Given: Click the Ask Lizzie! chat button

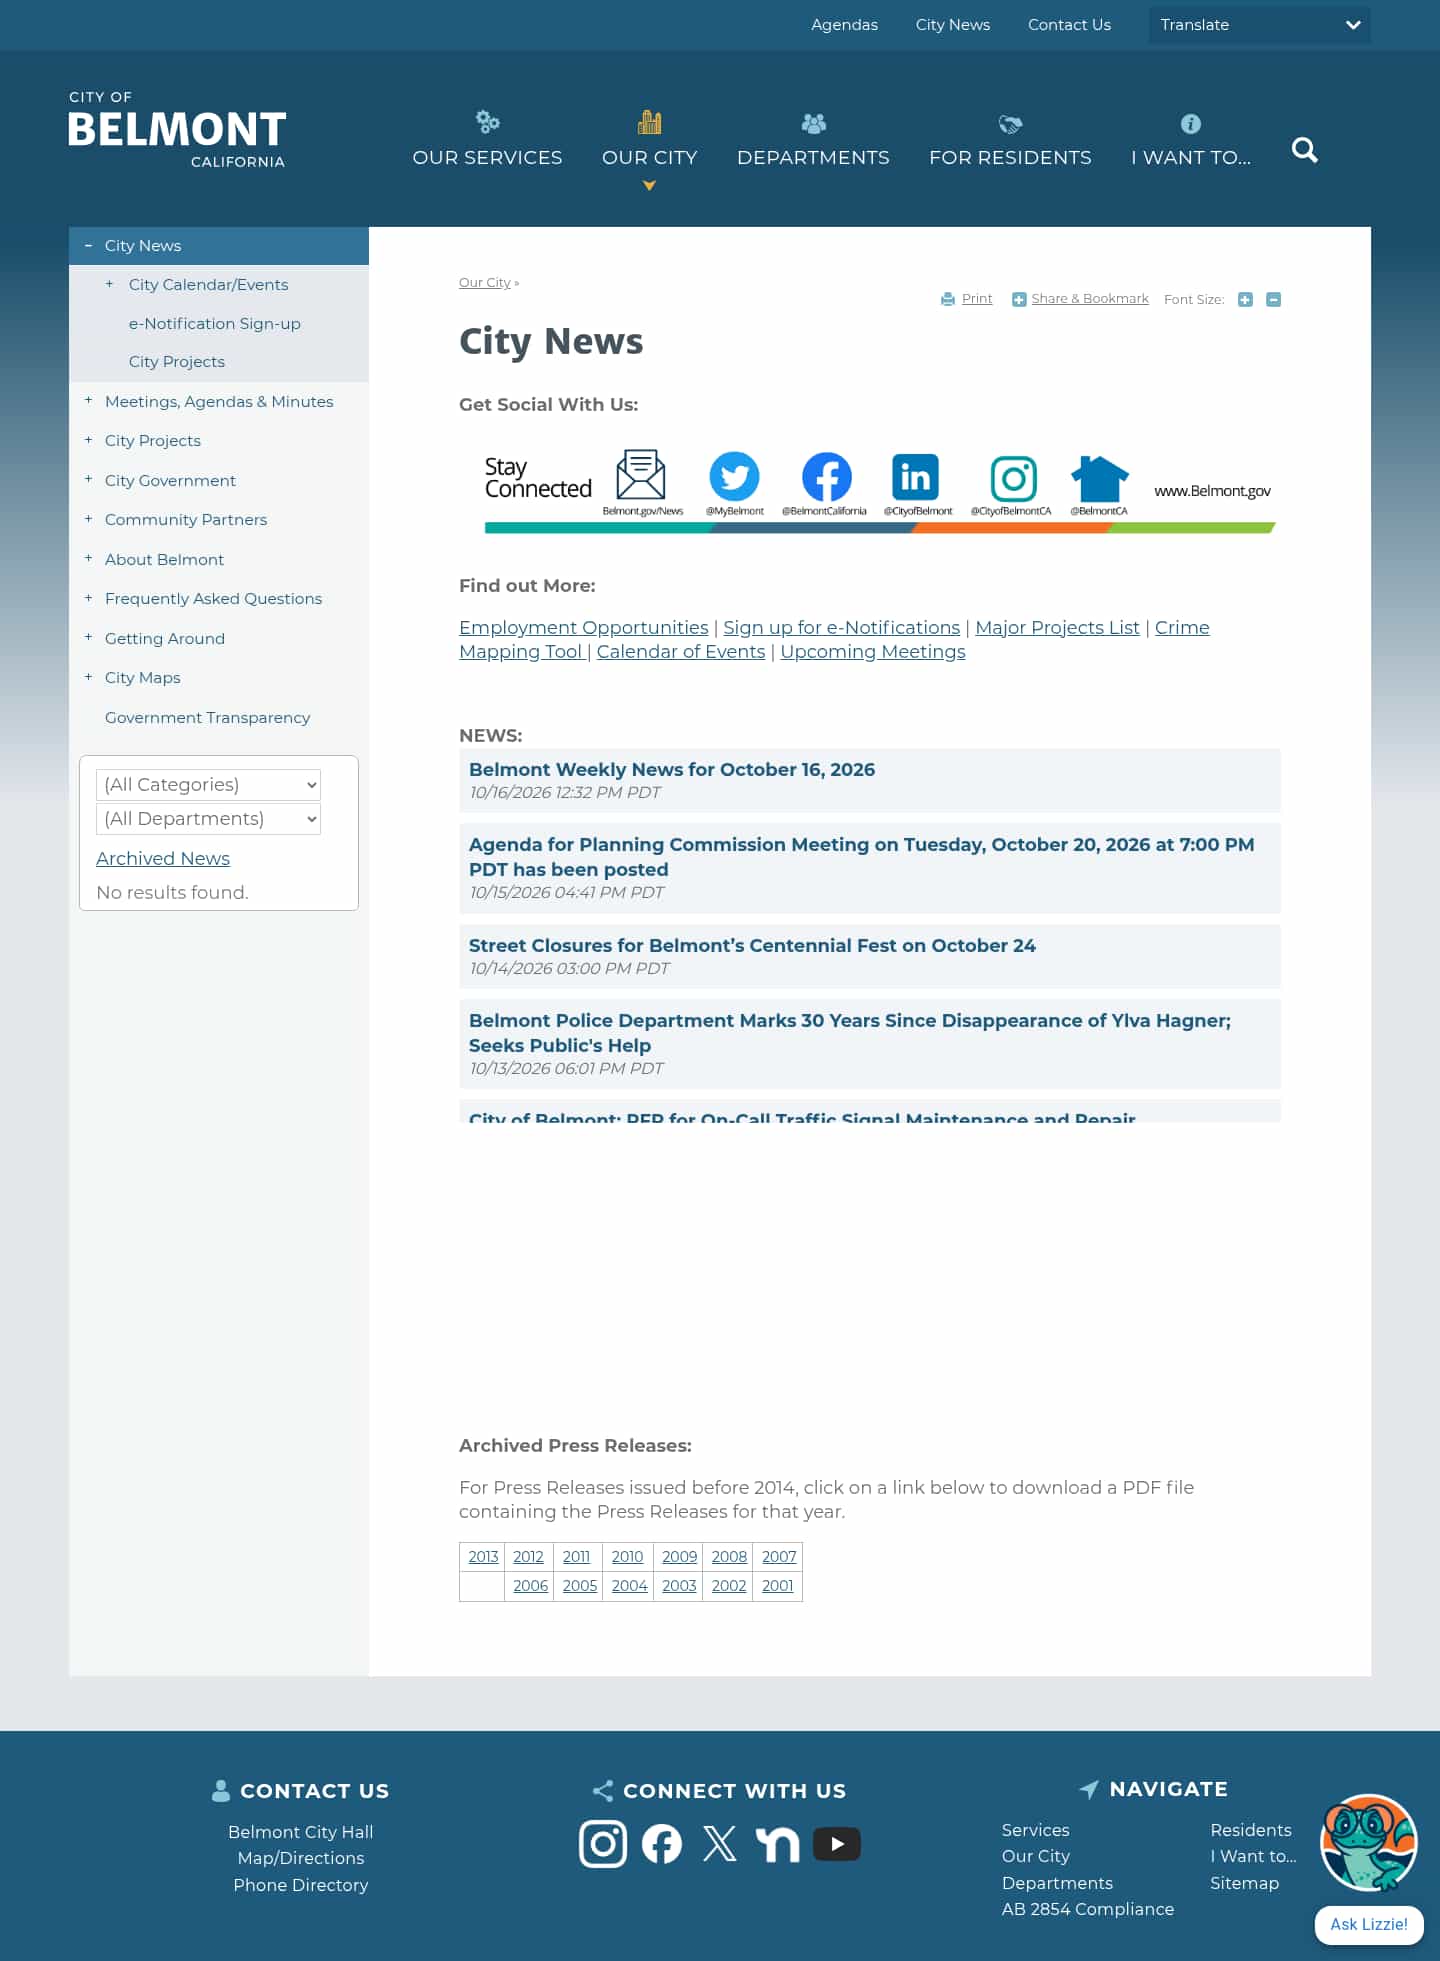Looking at the screenshot, I should pyautogui.click(x=1368, y=1924).
